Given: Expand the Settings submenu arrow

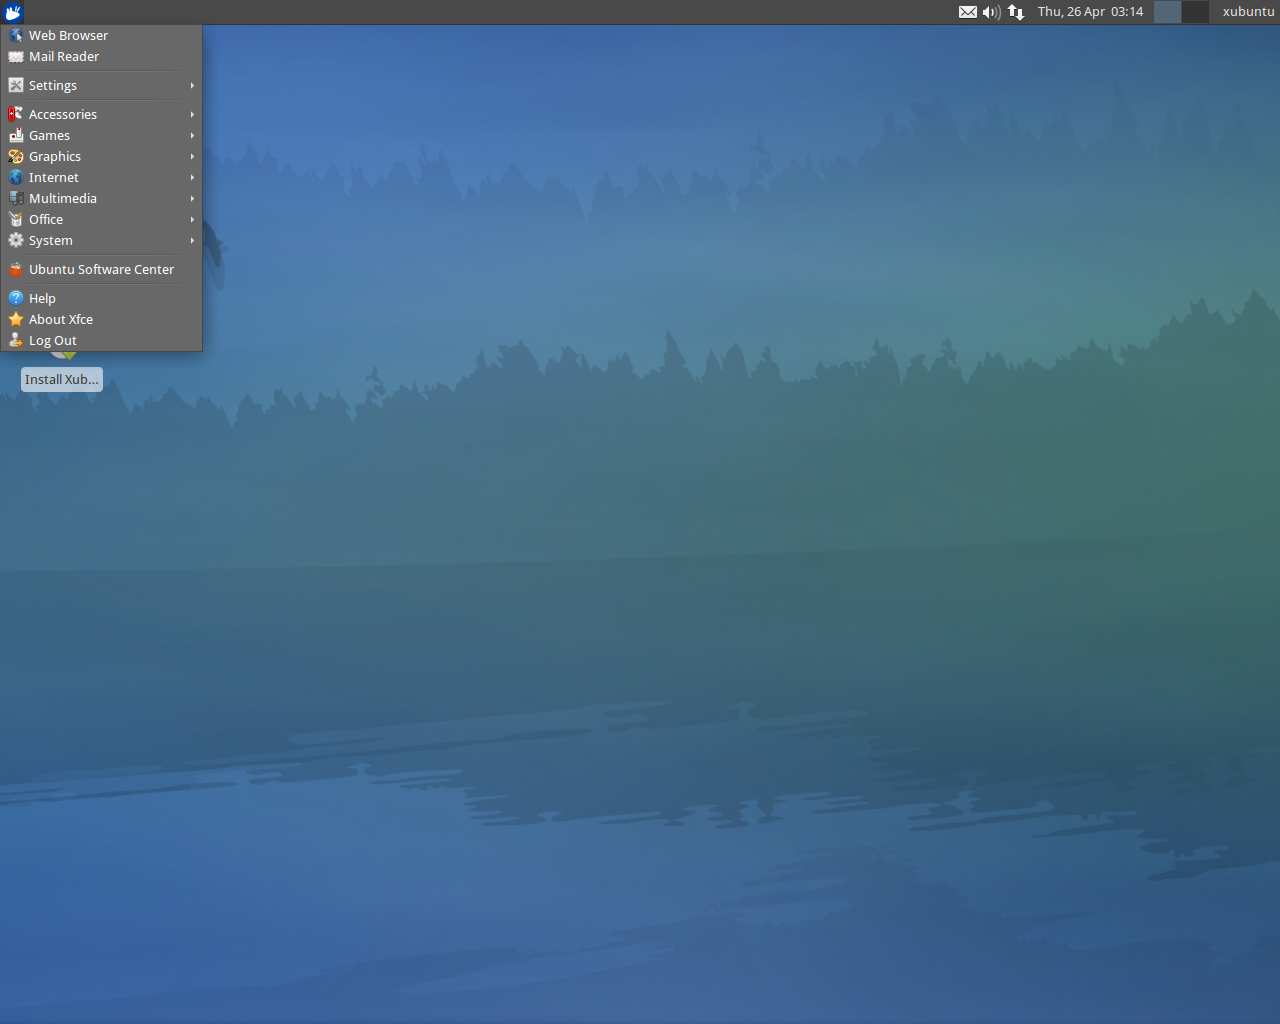Looking at the screenshot, I should [192, 85].
